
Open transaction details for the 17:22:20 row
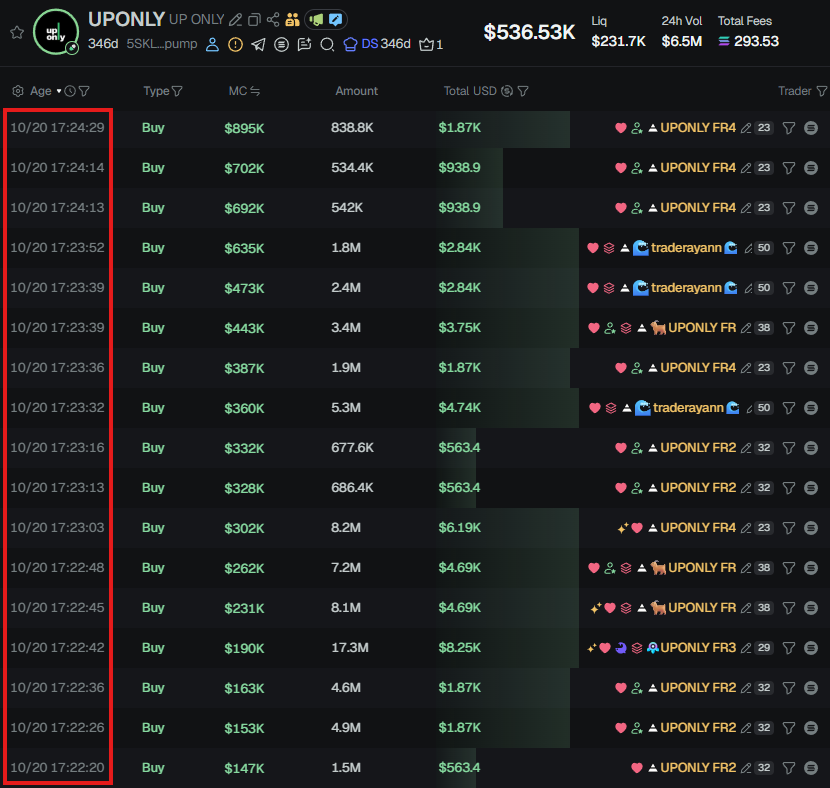[811, 768]
